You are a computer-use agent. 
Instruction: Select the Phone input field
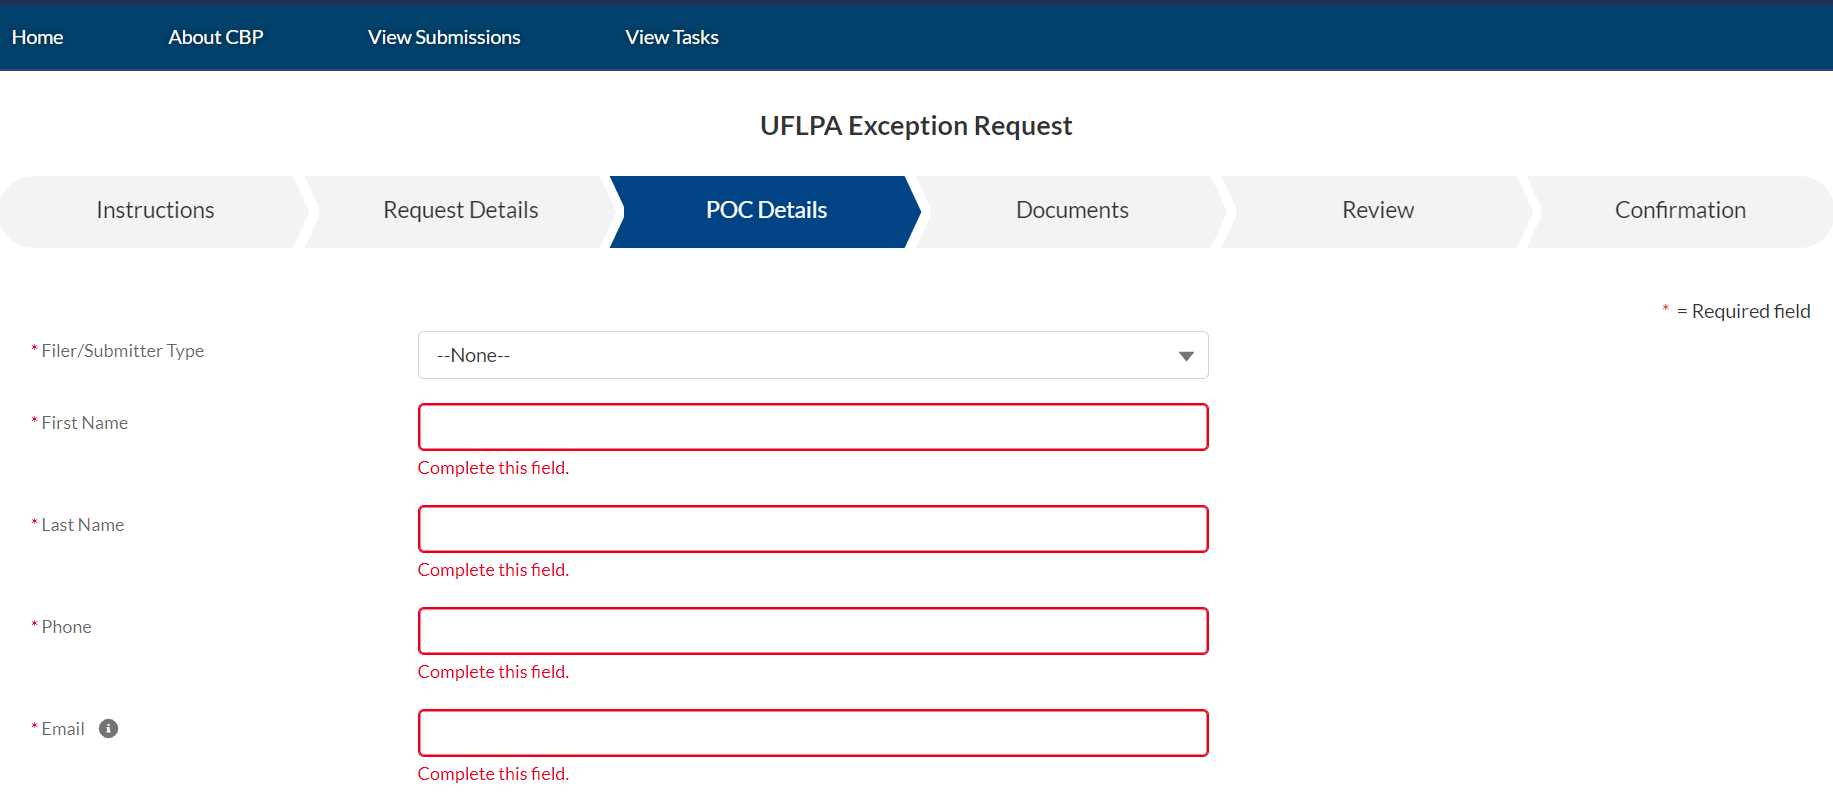(812, 631)
